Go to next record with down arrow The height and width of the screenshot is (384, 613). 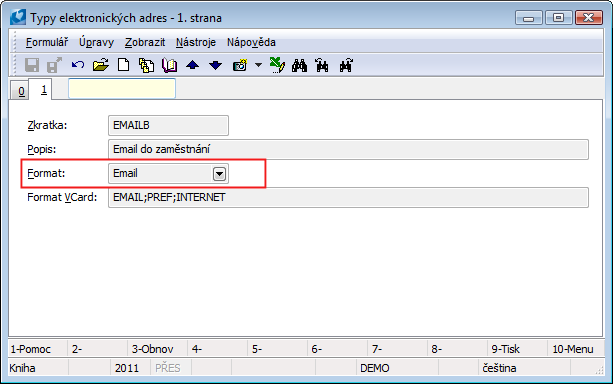(x=215, y=65)
